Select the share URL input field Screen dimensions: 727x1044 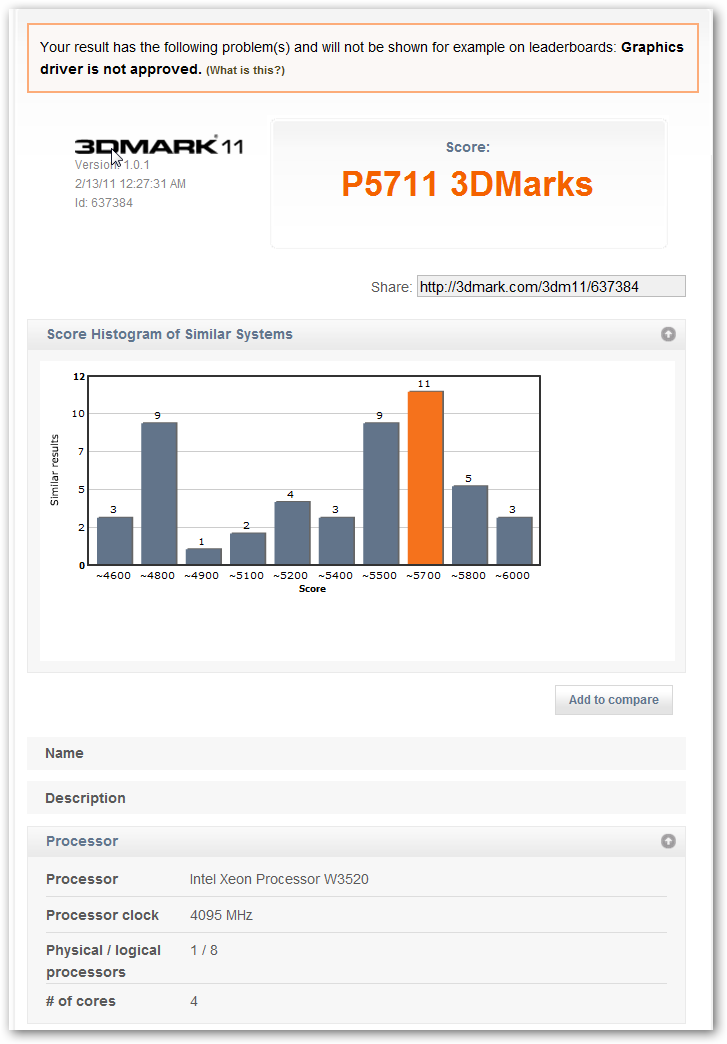click(x=551, y=286)
